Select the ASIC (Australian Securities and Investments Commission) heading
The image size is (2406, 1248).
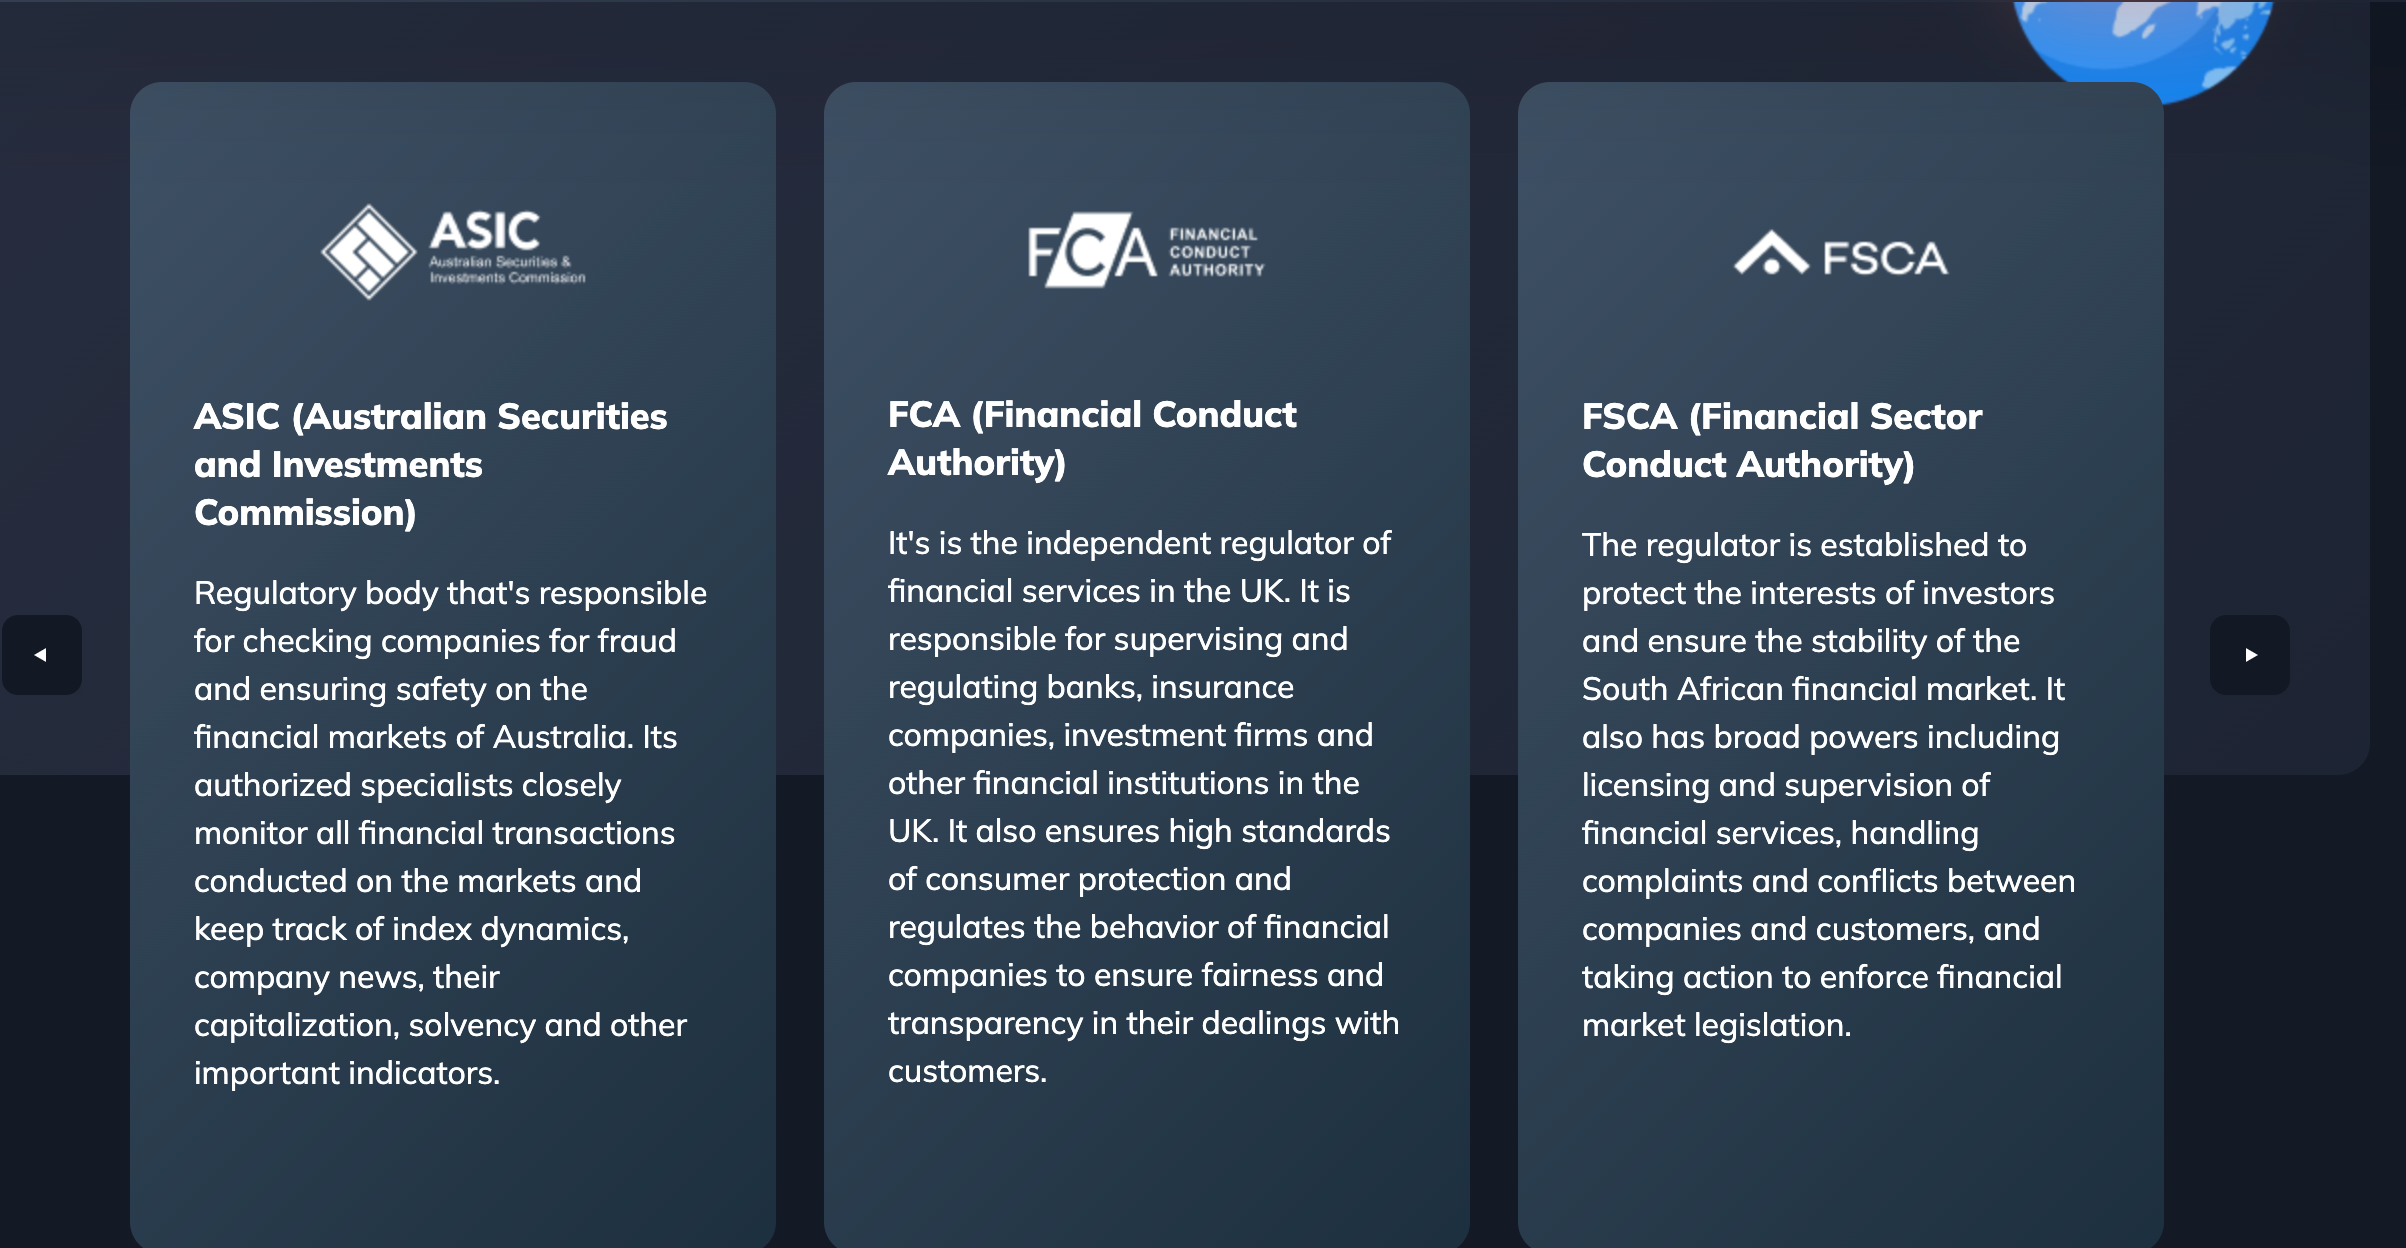[431, 464]
